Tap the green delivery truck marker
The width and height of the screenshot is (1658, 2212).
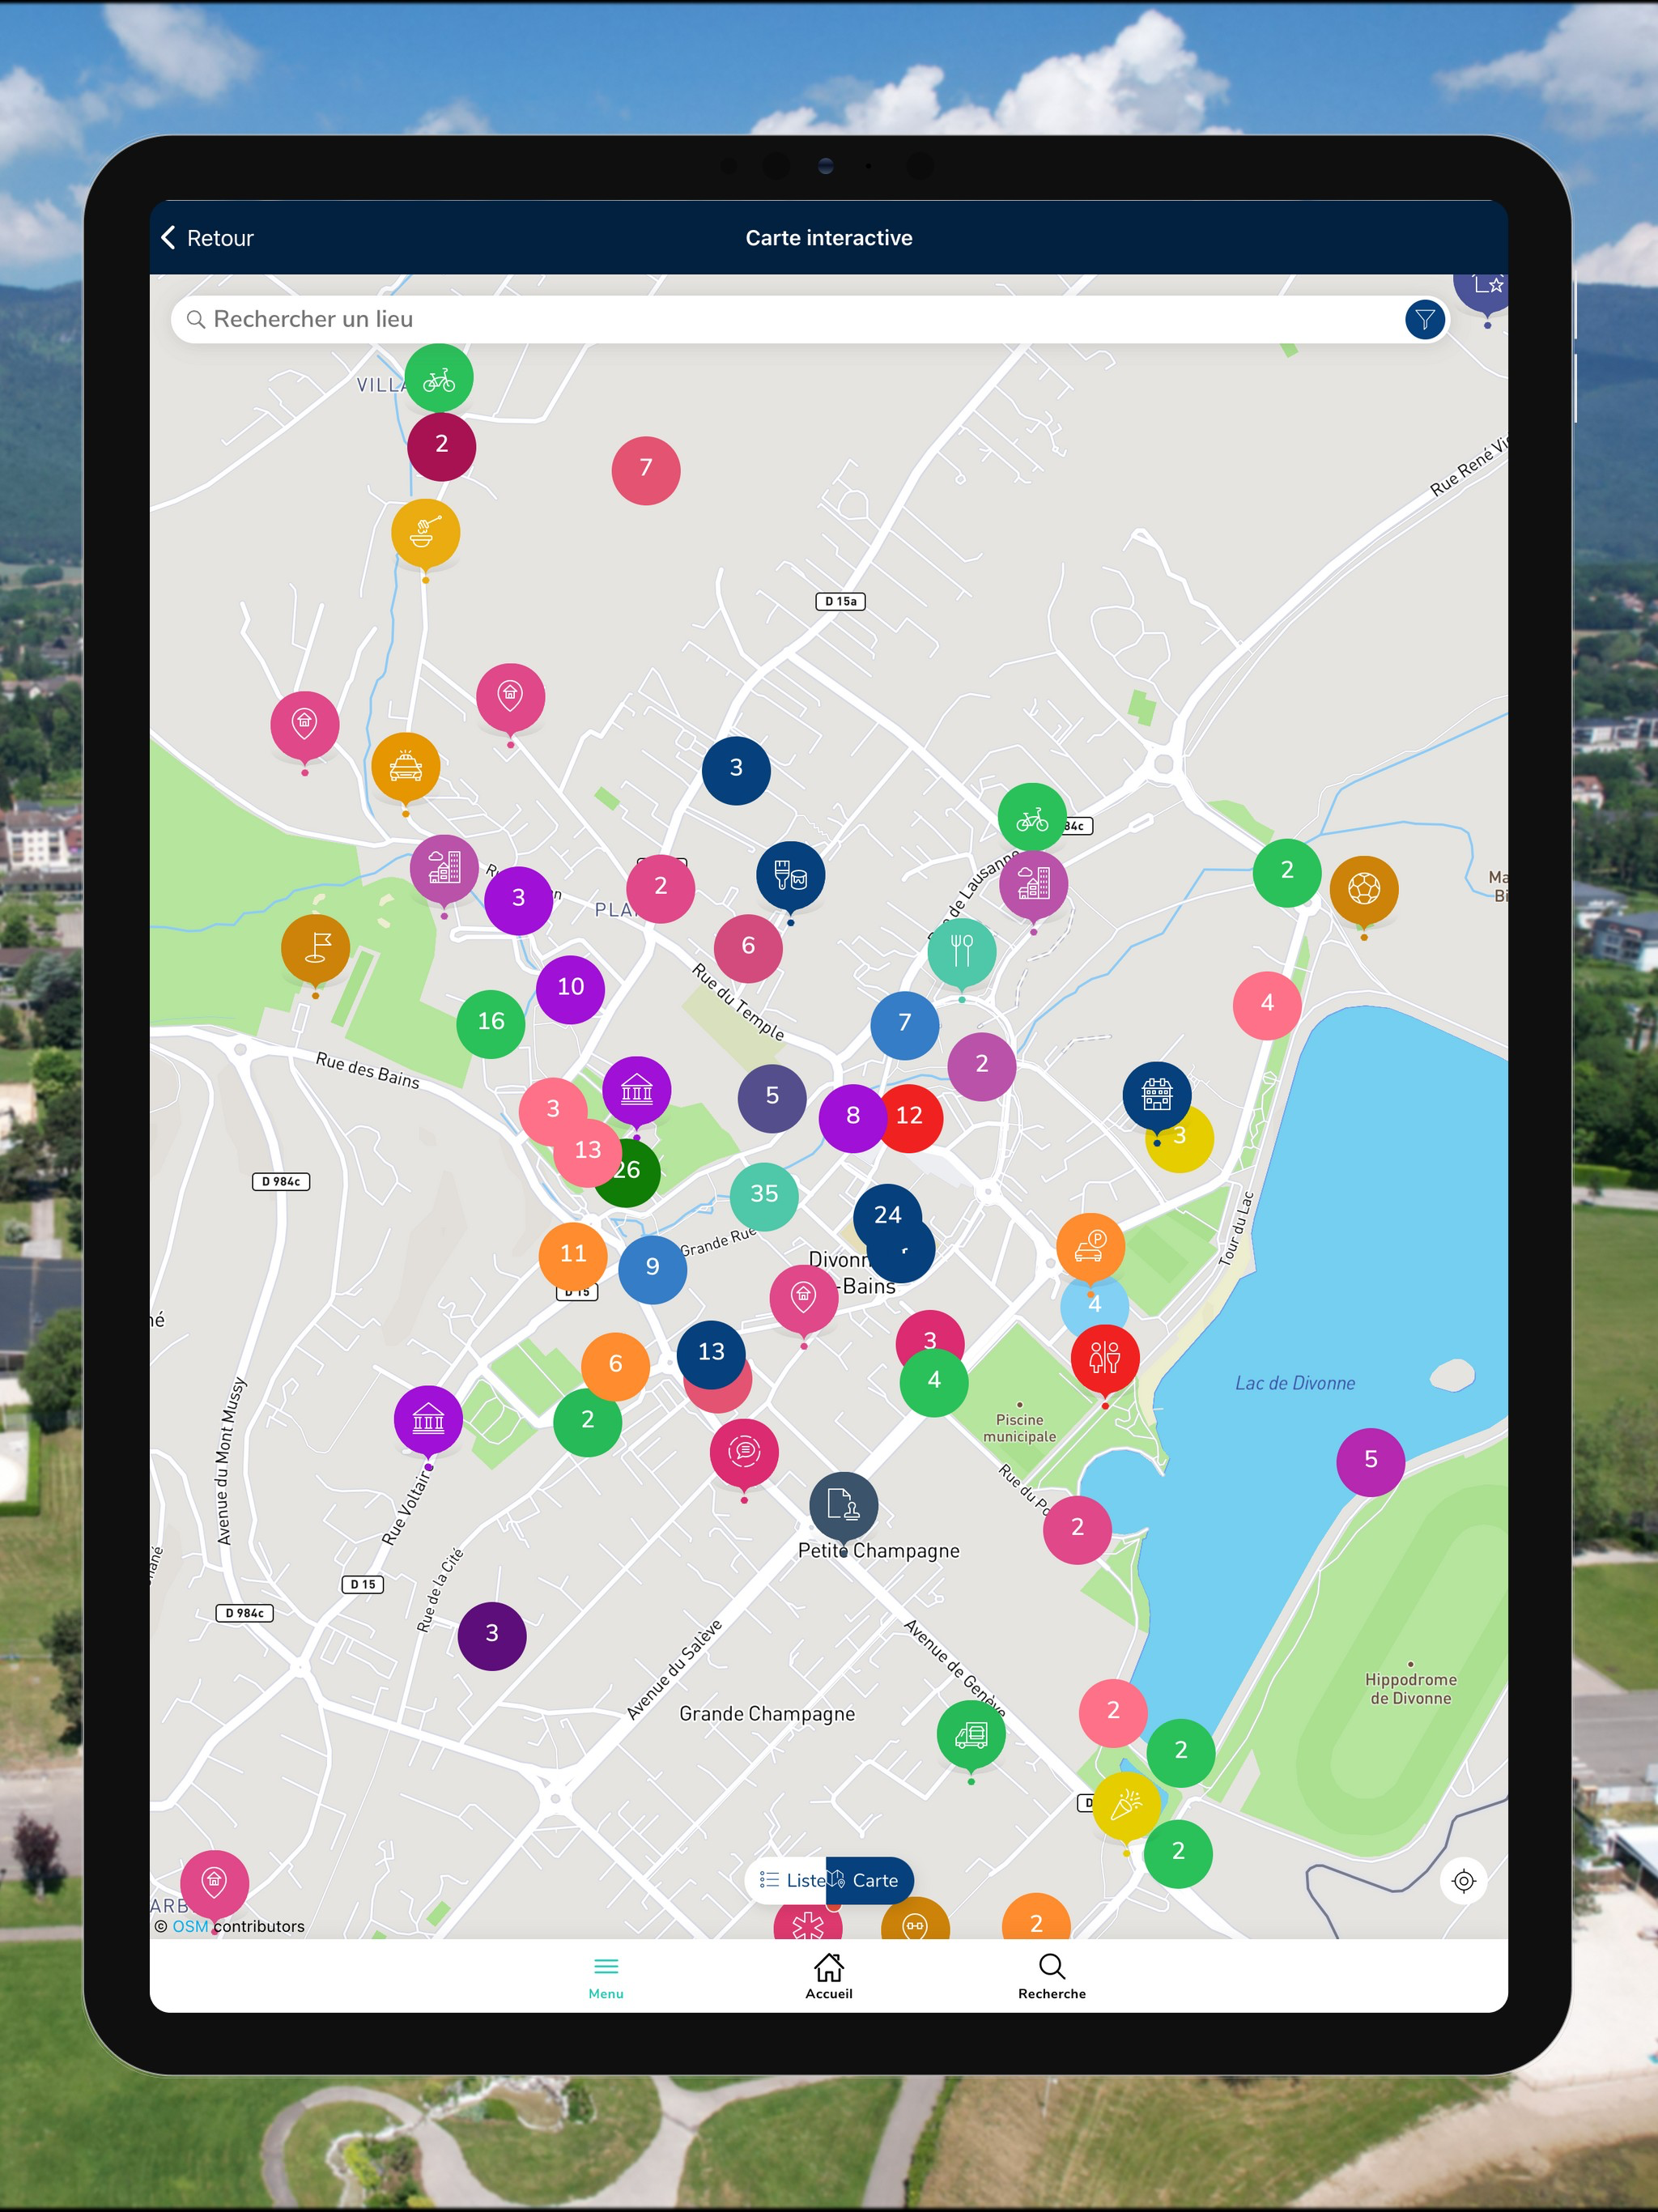point(970,1735)
